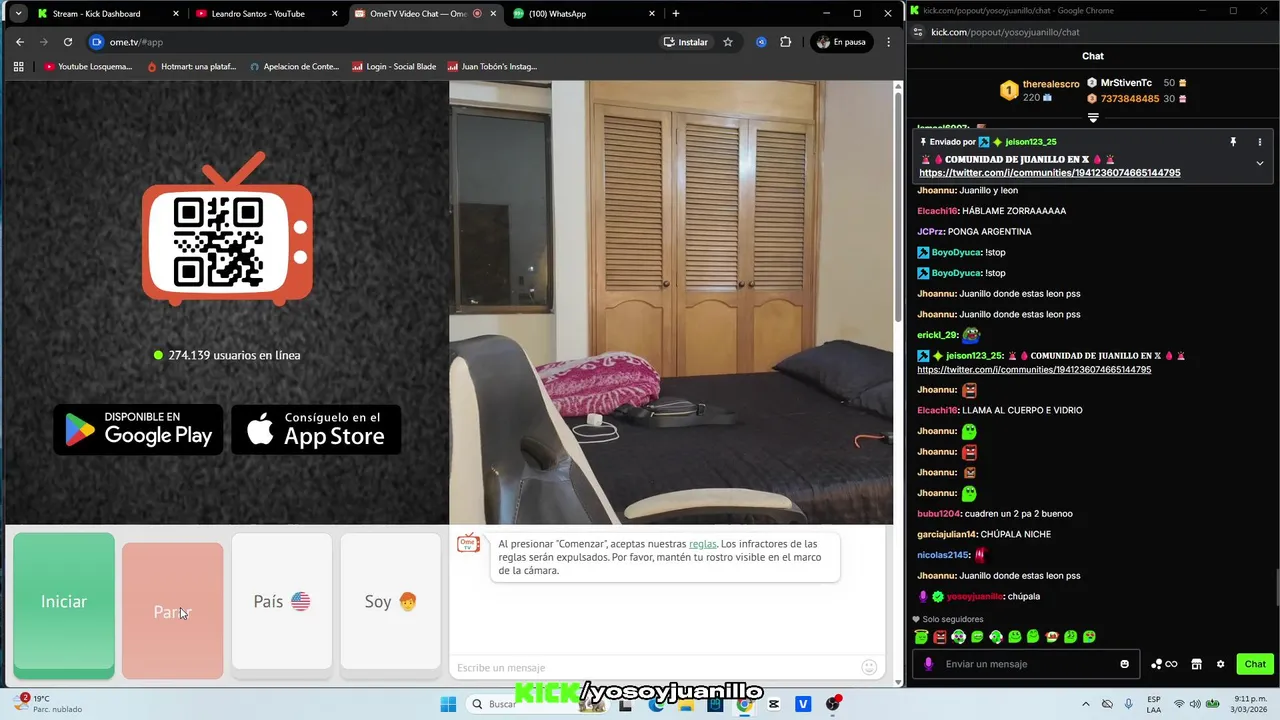The width and height of the screenshot is (1280, 720).
Task: Open pinned message three-dot options
Action: [x=1259, y=142]
